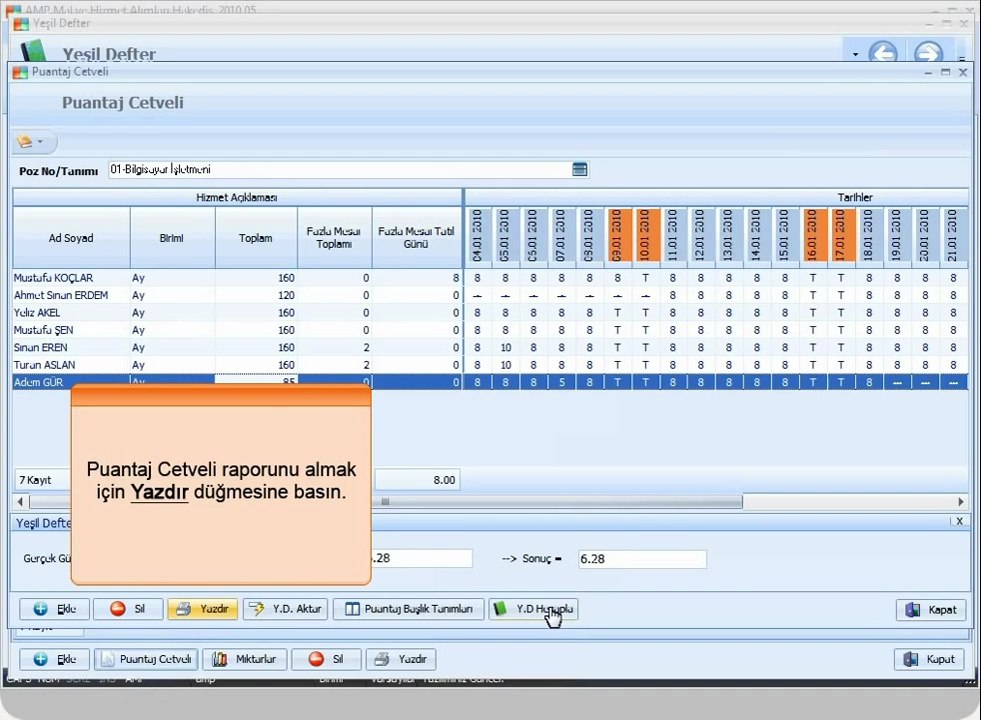Click Yazdır in the Yeşil Defter bottom bar

(x=401, y=659)
